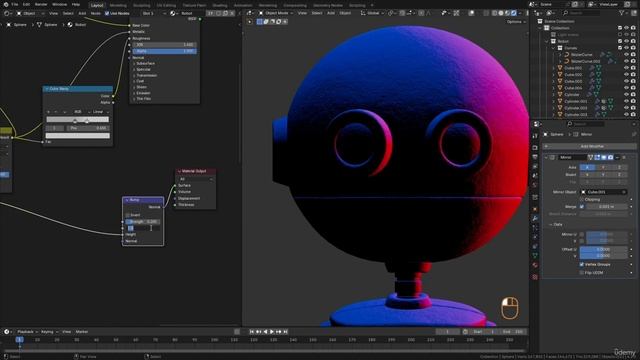Click the Color Ramp stop color swatch
The height and width of the screenshot is (360, 640).
78,136
